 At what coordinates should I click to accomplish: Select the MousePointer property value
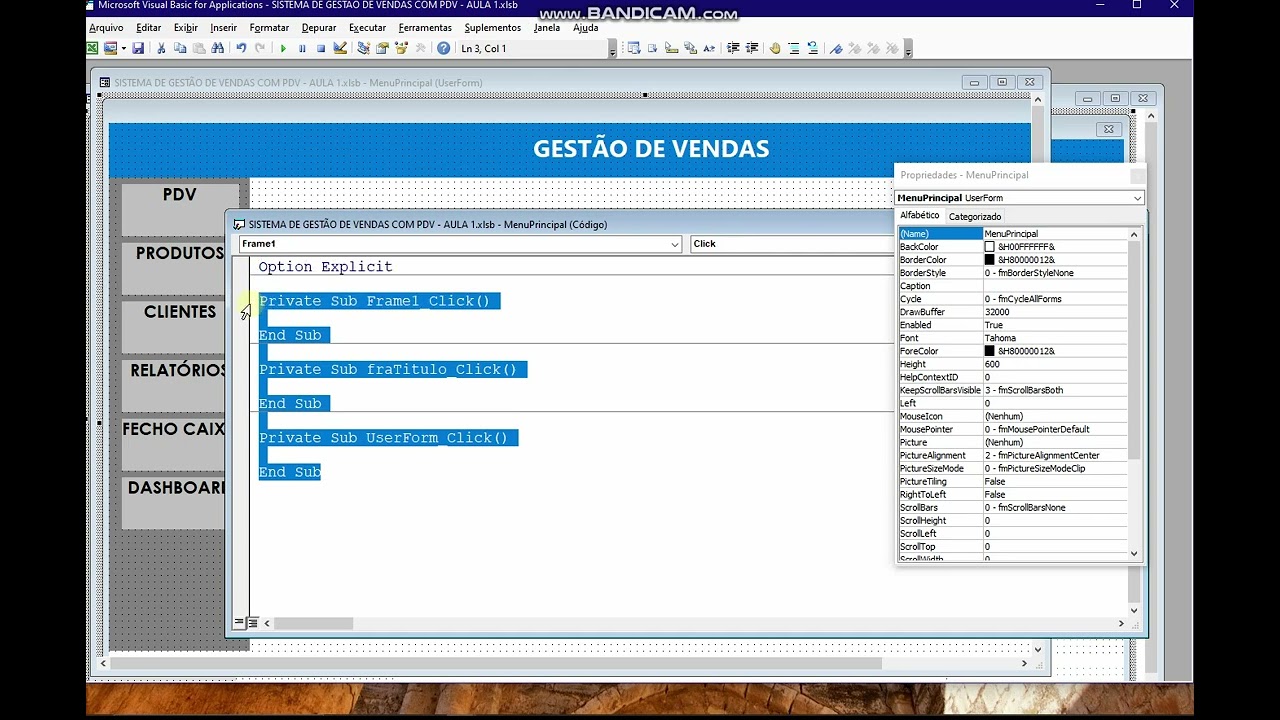point(1055,429)
